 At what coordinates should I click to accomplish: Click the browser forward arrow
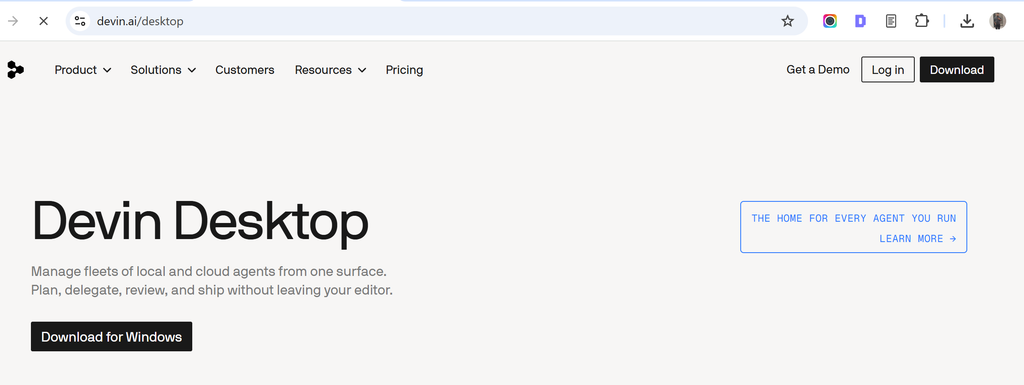[13, 21]
